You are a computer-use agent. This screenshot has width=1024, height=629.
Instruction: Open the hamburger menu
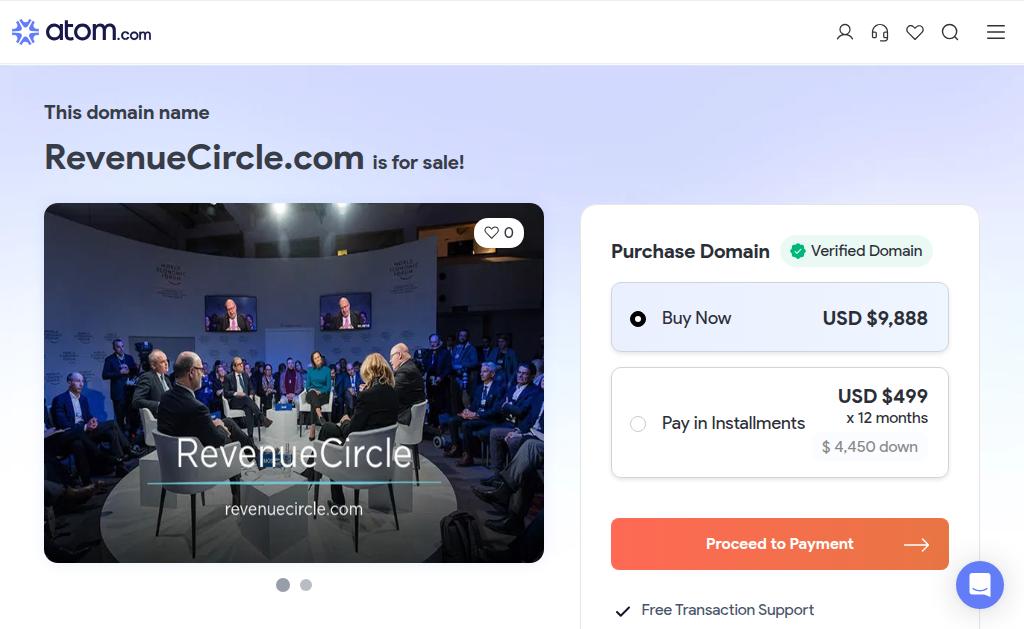pyautogui.click(x=996, y=32)
